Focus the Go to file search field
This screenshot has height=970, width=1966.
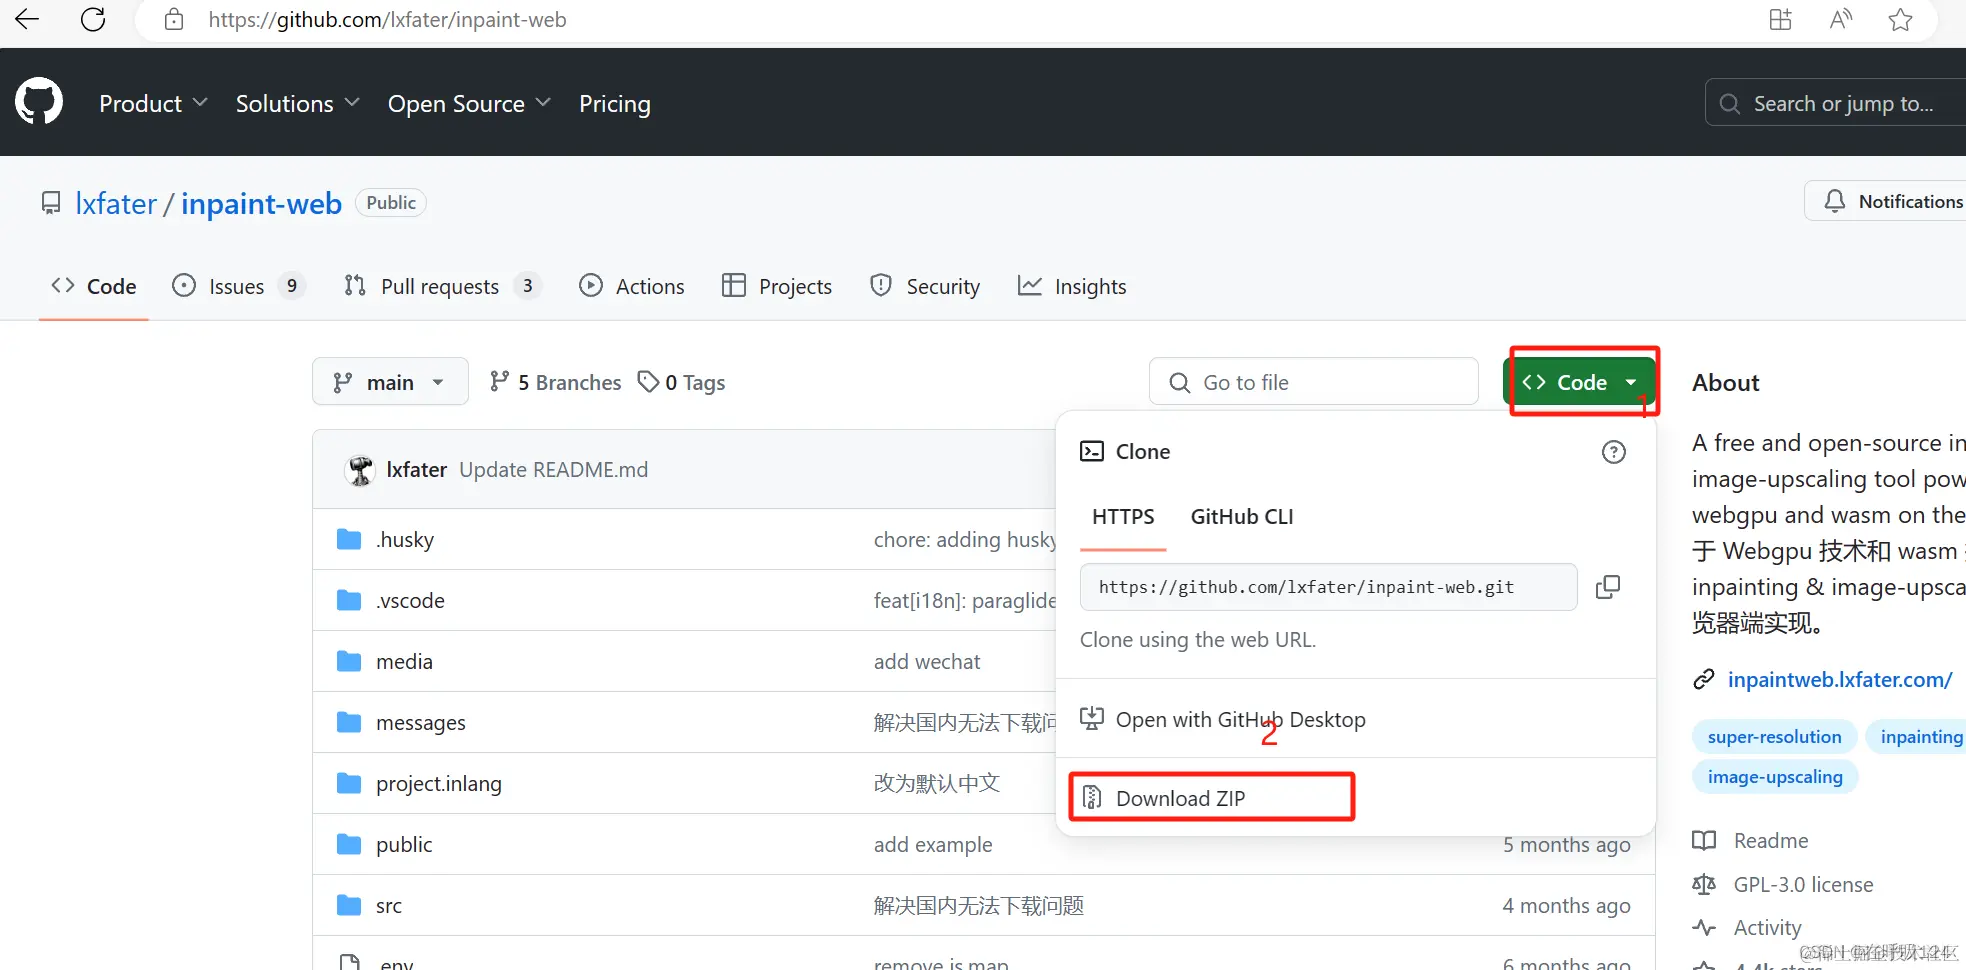1314,382
